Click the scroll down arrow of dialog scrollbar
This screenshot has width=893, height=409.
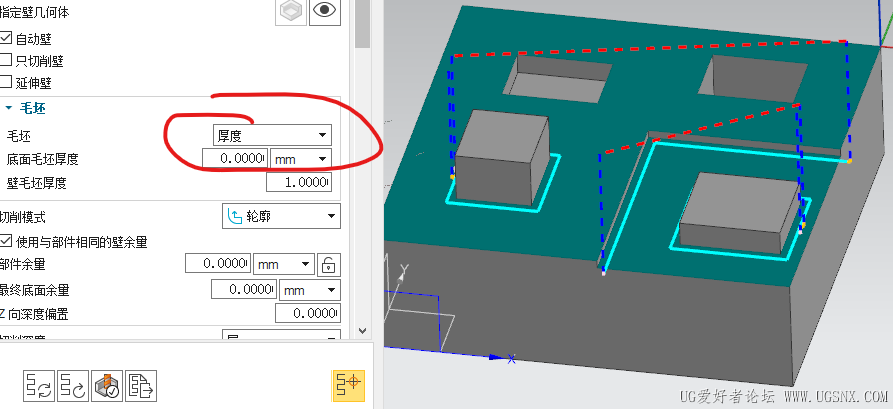[x=363, y=330]
